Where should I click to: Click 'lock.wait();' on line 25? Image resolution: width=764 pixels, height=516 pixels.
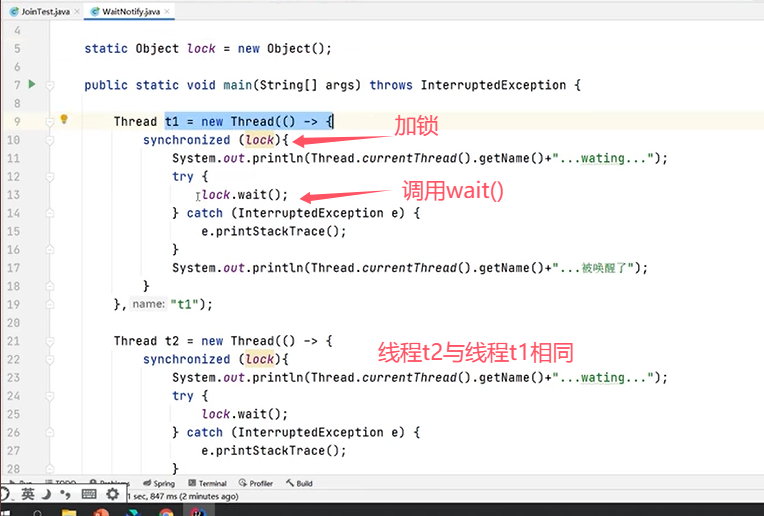[x=245, y=414]
